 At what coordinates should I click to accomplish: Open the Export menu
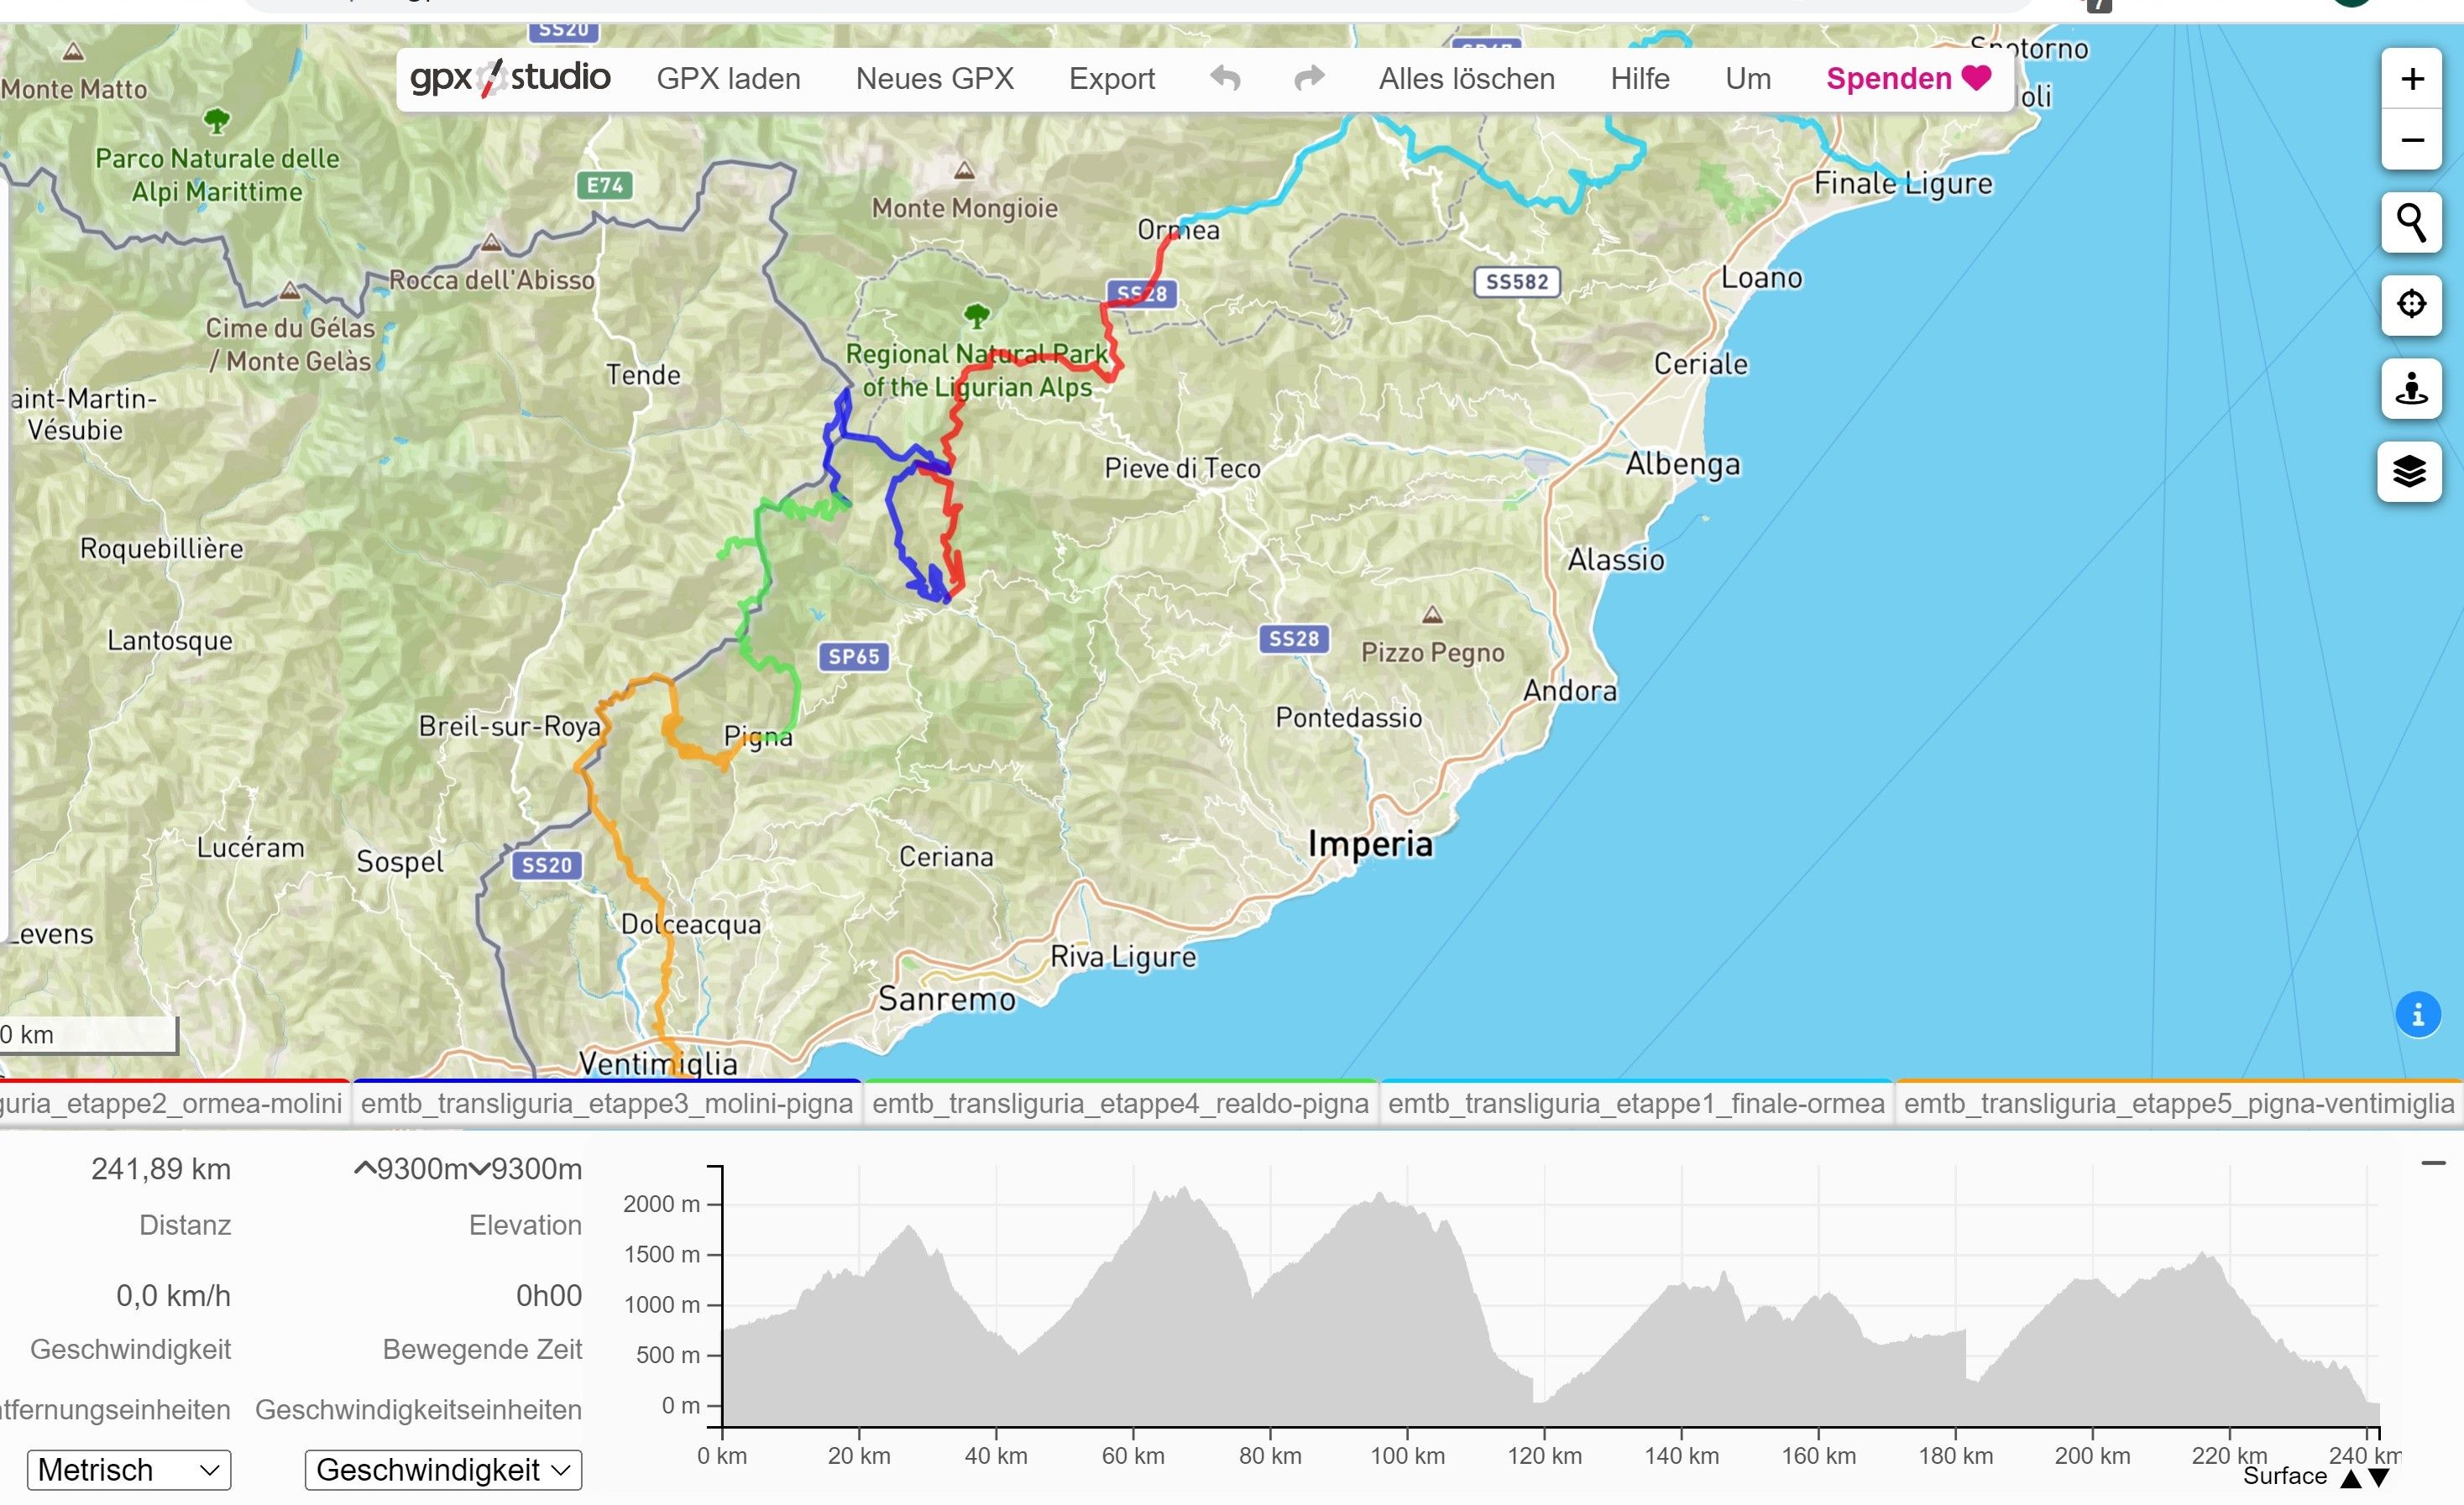point(1111,78)
